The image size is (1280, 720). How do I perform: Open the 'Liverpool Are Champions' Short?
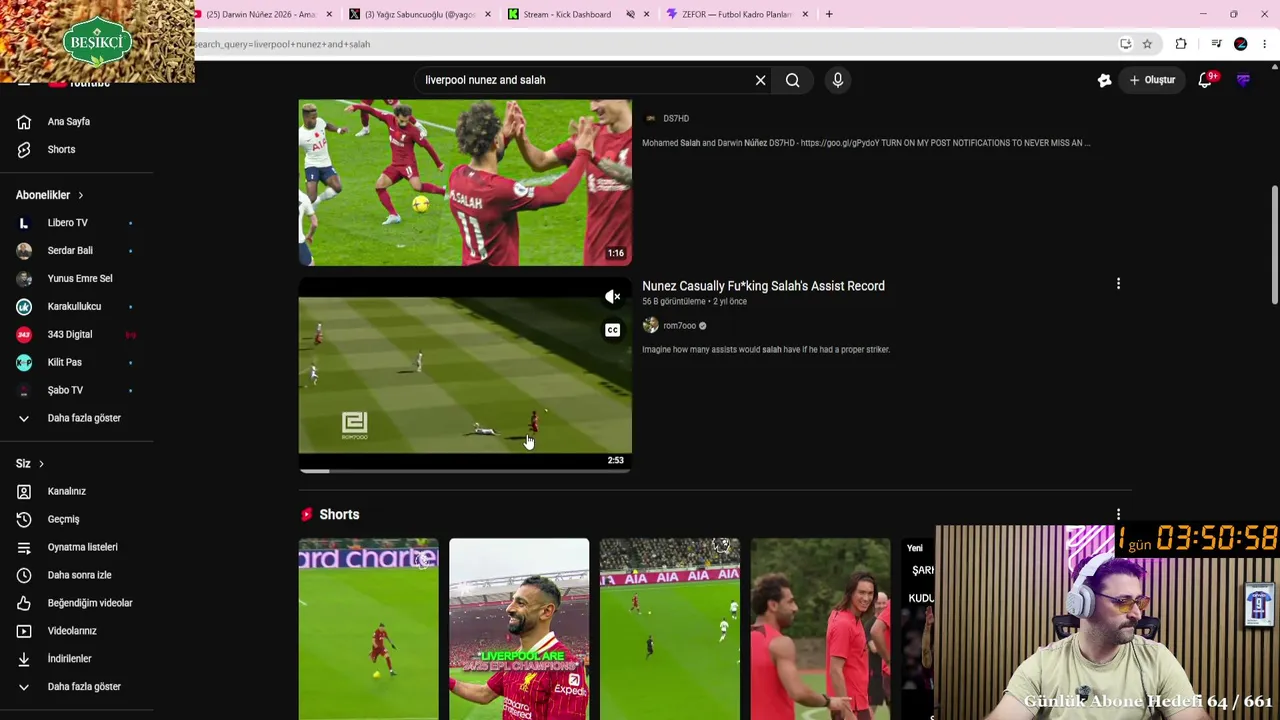519,629
